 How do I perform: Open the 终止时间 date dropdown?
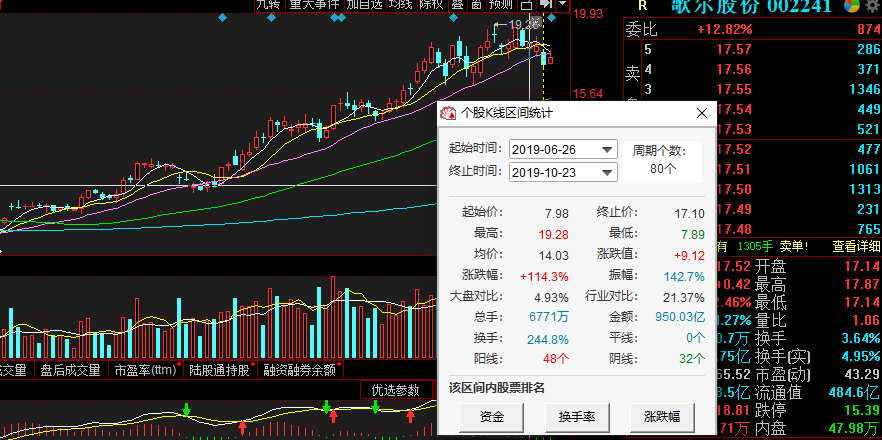click(607, 172)
